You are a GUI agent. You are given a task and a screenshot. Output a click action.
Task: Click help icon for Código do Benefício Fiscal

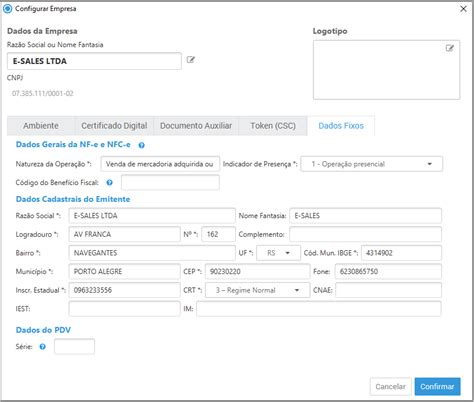click(109, 183)
